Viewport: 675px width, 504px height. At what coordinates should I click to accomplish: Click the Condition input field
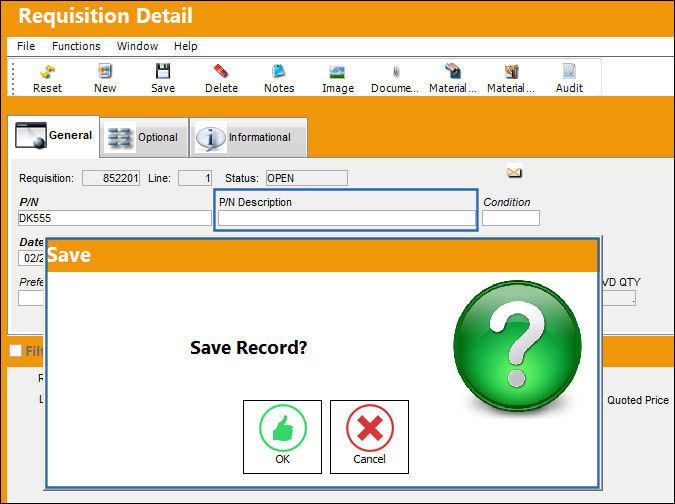click(511, 218)
